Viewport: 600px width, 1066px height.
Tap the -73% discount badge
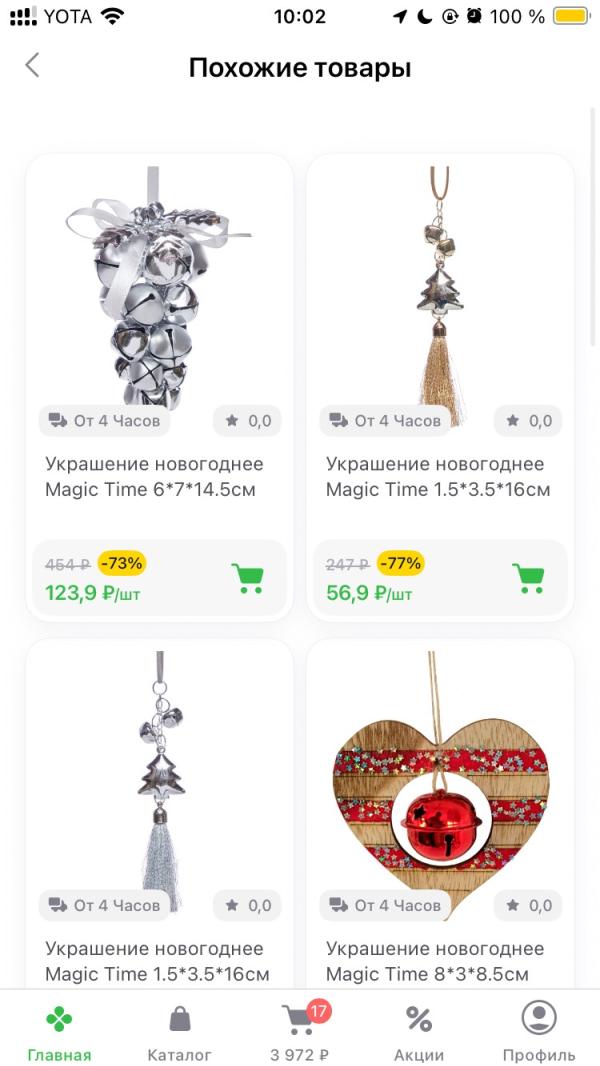122,563
